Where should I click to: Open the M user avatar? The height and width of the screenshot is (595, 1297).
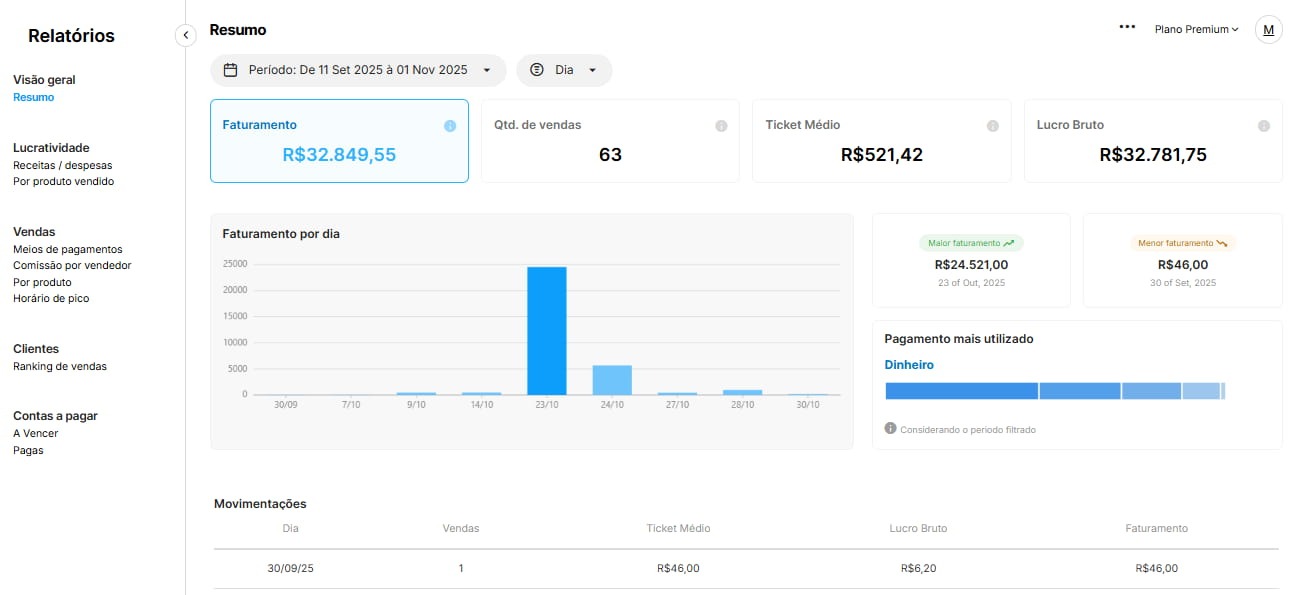pyautogui.click(x=1268, y=29)
